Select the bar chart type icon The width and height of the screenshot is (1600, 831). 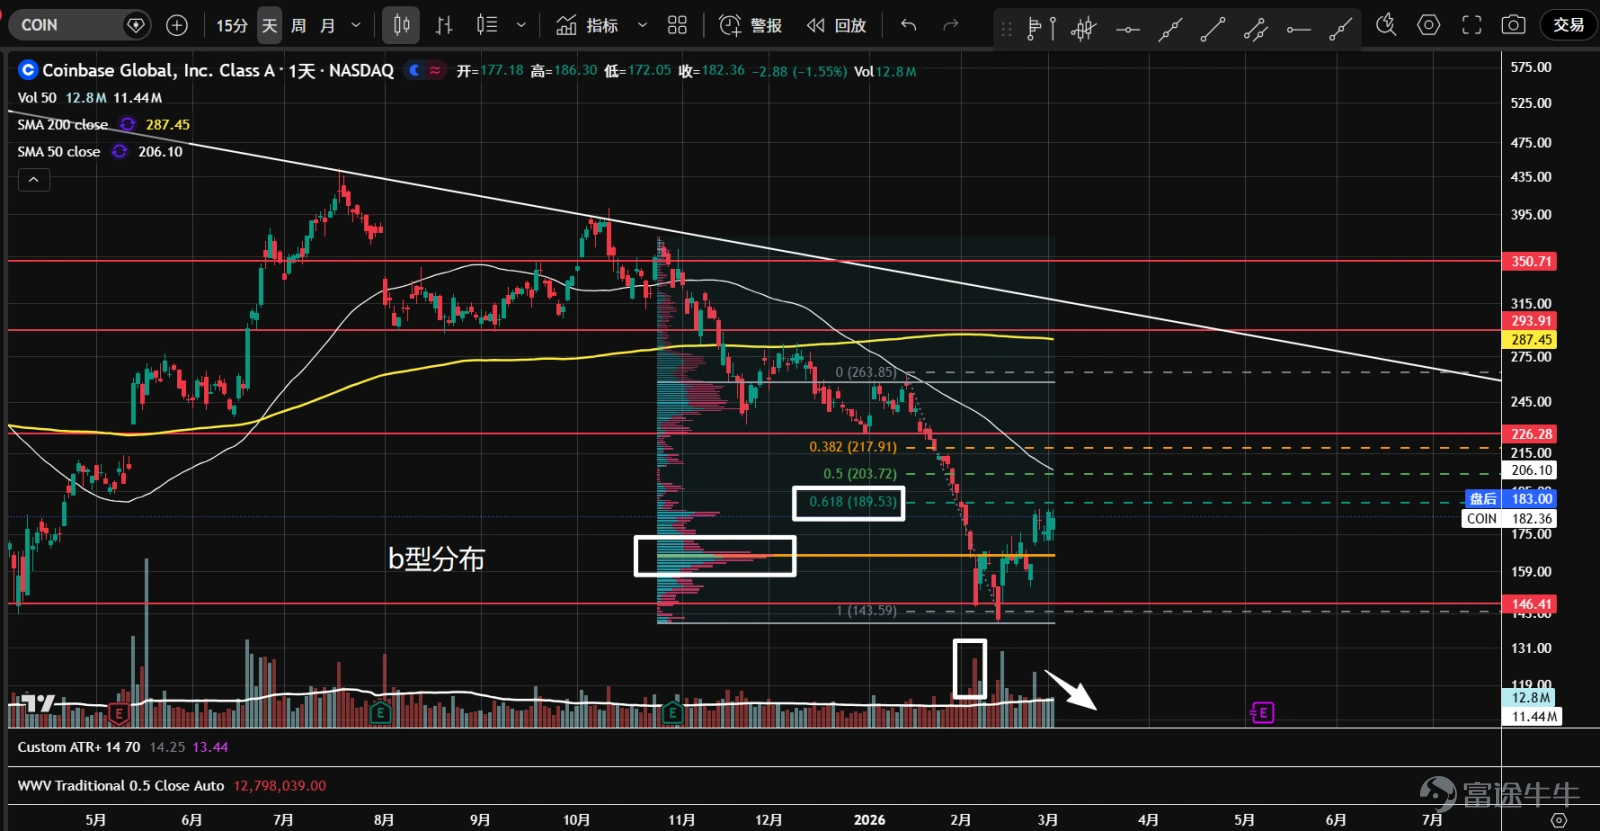click(x=444, y=25)
